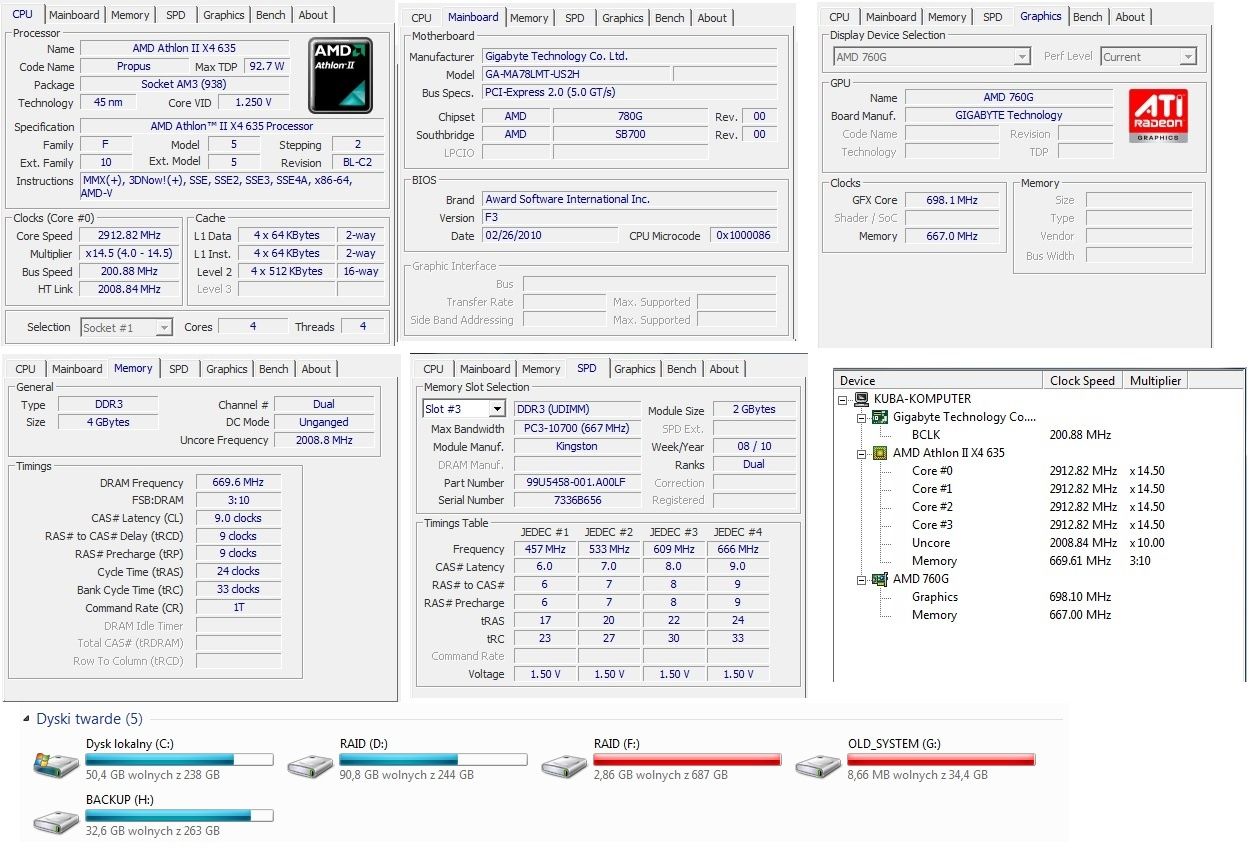Image resolution: width=1249 pixels, height=849 pixels.
Task: Open About tab in the Mainboard-tab window
Action: [712, 18]
